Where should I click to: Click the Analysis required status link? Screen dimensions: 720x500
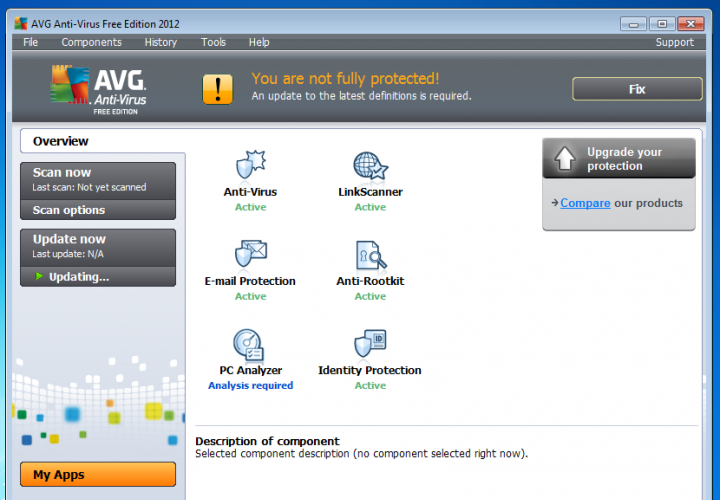(x=250, y=385)
